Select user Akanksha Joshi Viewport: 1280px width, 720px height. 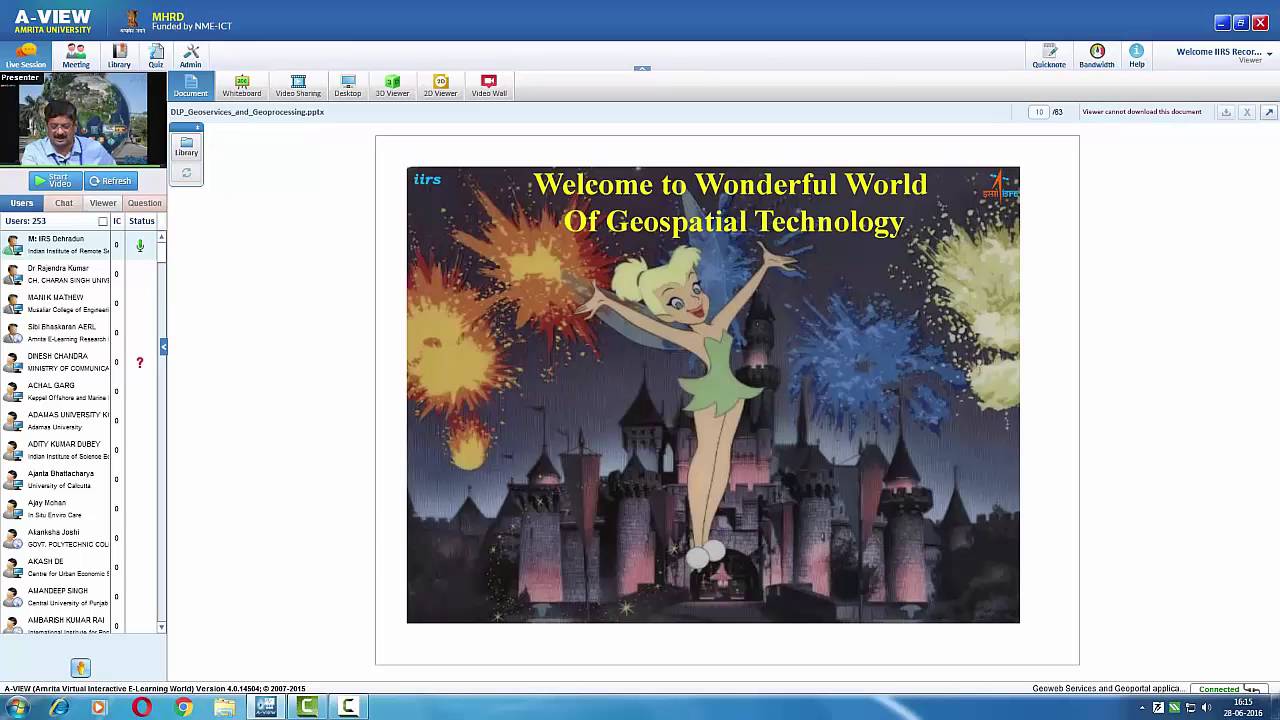pyautogui.click(x=55, y=538)
